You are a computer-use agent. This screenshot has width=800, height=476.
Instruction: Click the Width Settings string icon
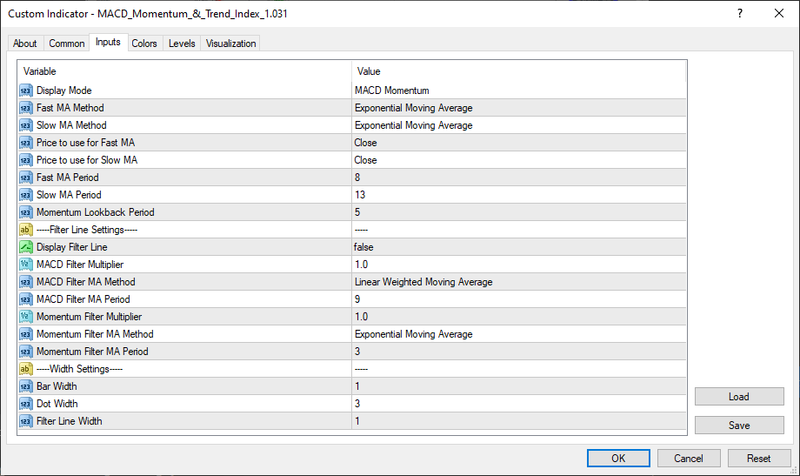[x=26, y=368]
